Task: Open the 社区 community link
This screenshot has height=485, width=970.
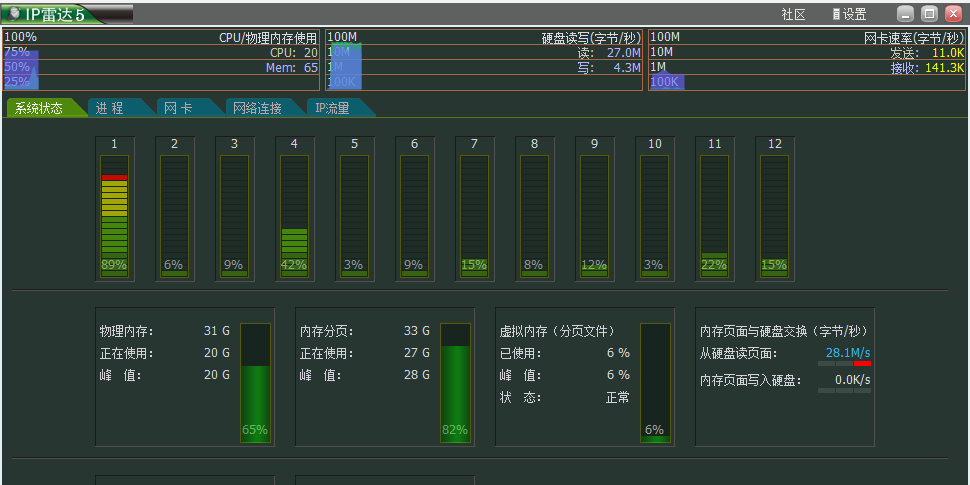Action: click(x=793, y=14)
